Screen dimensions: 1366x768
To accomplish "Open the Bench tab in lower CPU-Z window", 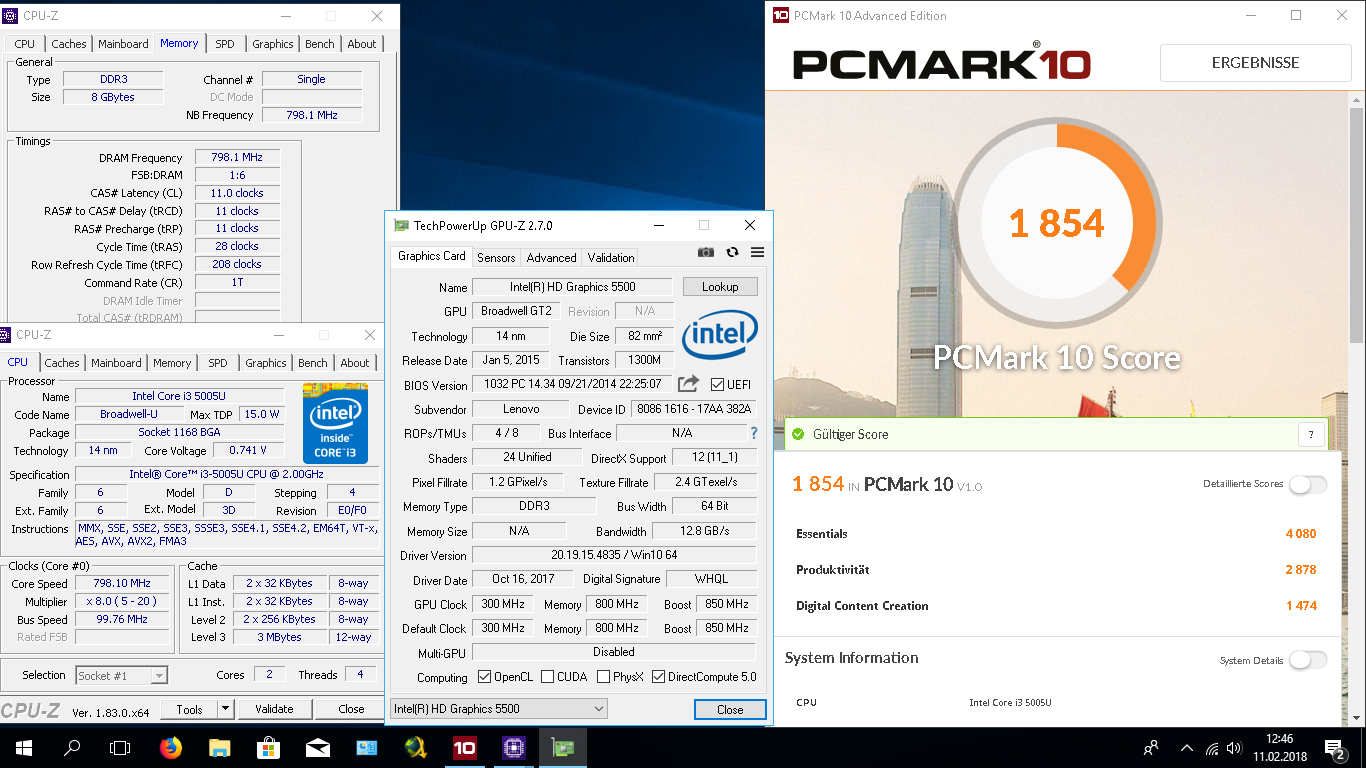I will coord(313,363).
